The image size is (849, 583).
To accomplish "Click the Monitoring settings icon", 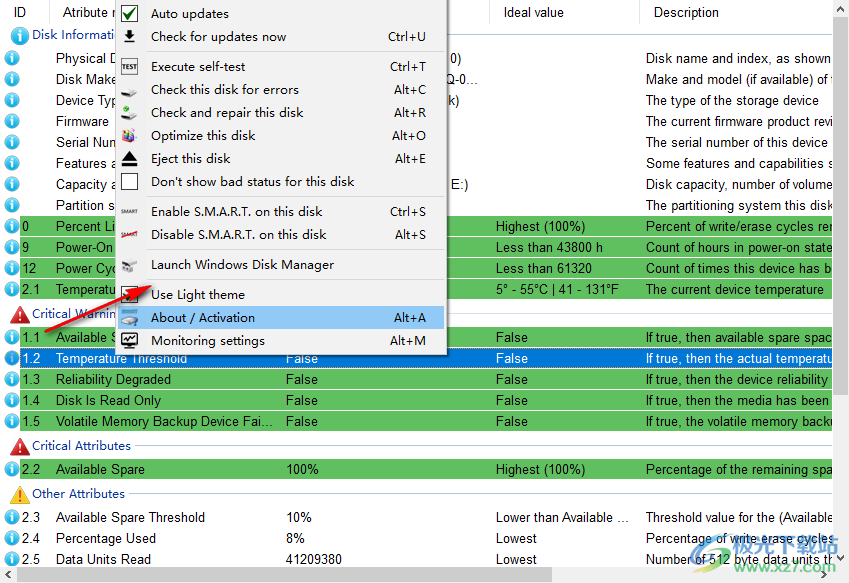I will pyautogui.click(x=129, y=341).
